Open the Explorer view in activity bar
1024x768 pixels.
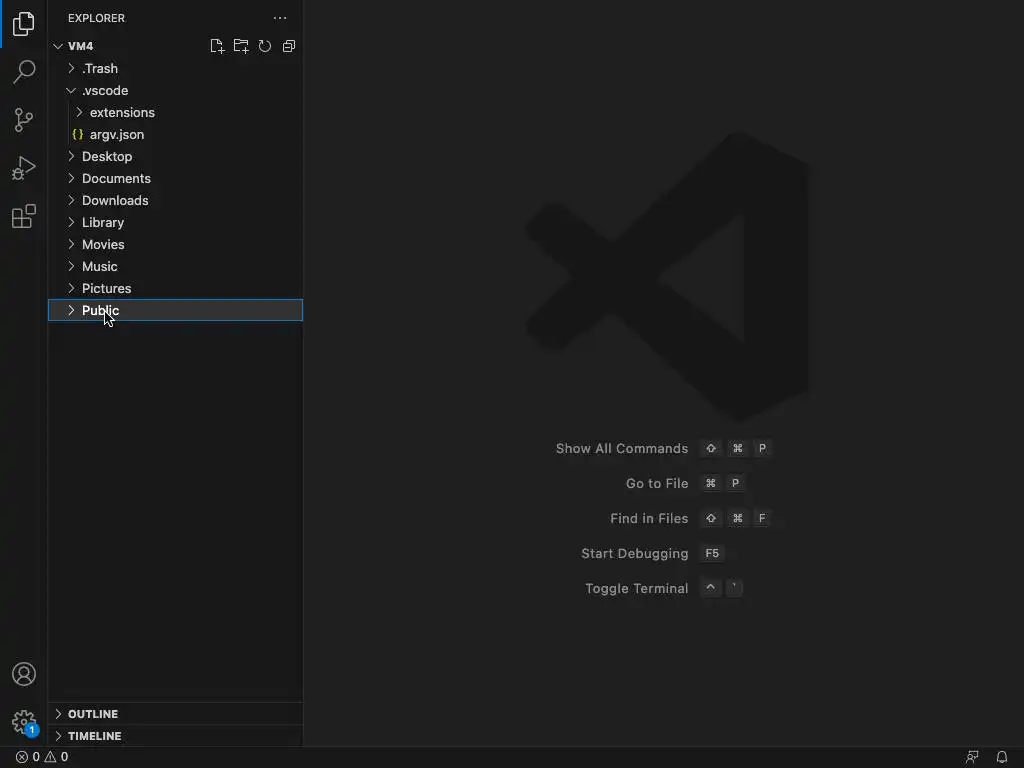point(24,24)
